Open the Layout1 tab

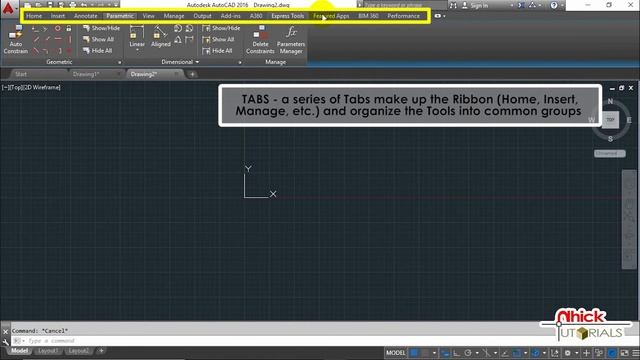(48, 351)
